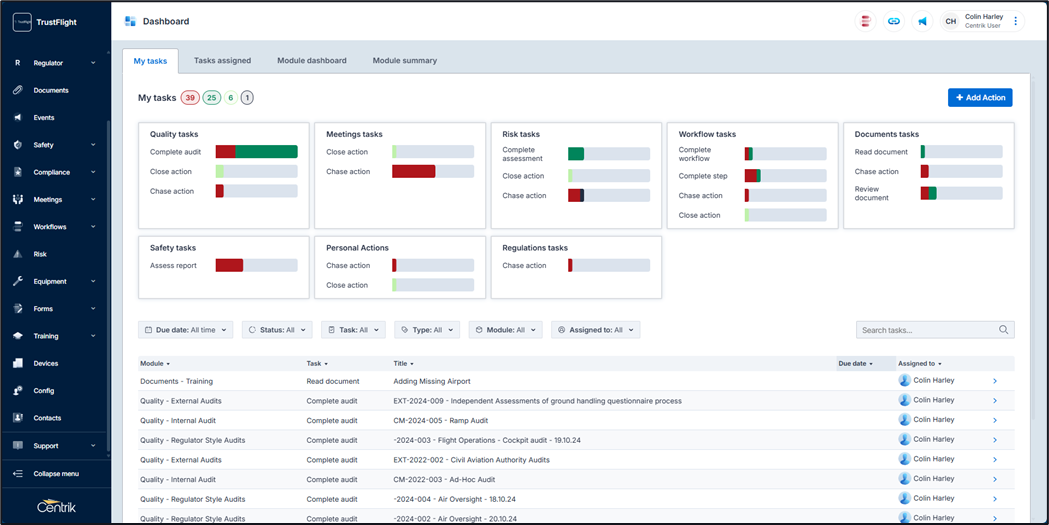Open the Due date filter dropdown

[186, 330]
